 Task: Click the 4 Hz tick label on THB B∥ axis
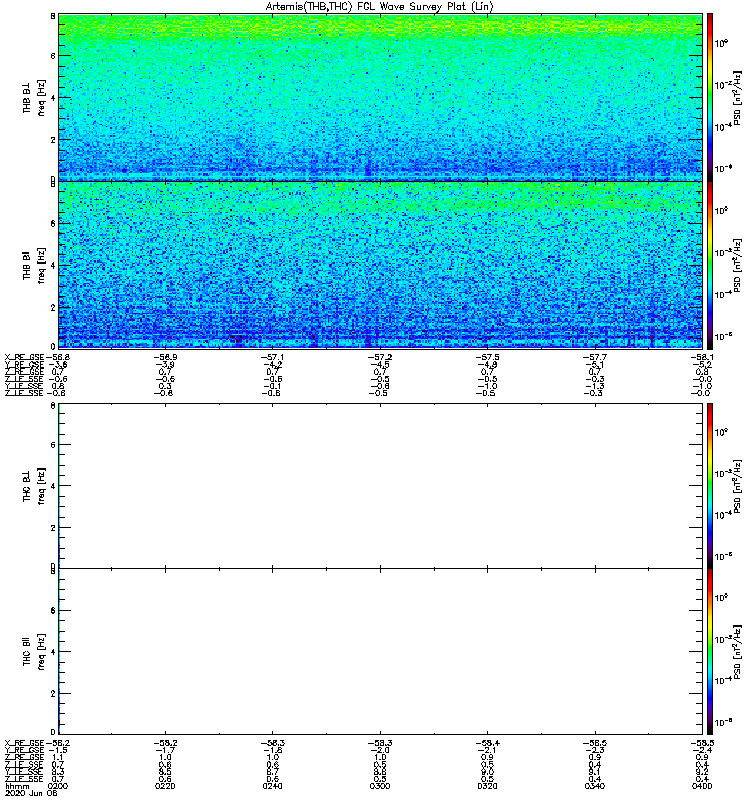(x=53, y=265)
